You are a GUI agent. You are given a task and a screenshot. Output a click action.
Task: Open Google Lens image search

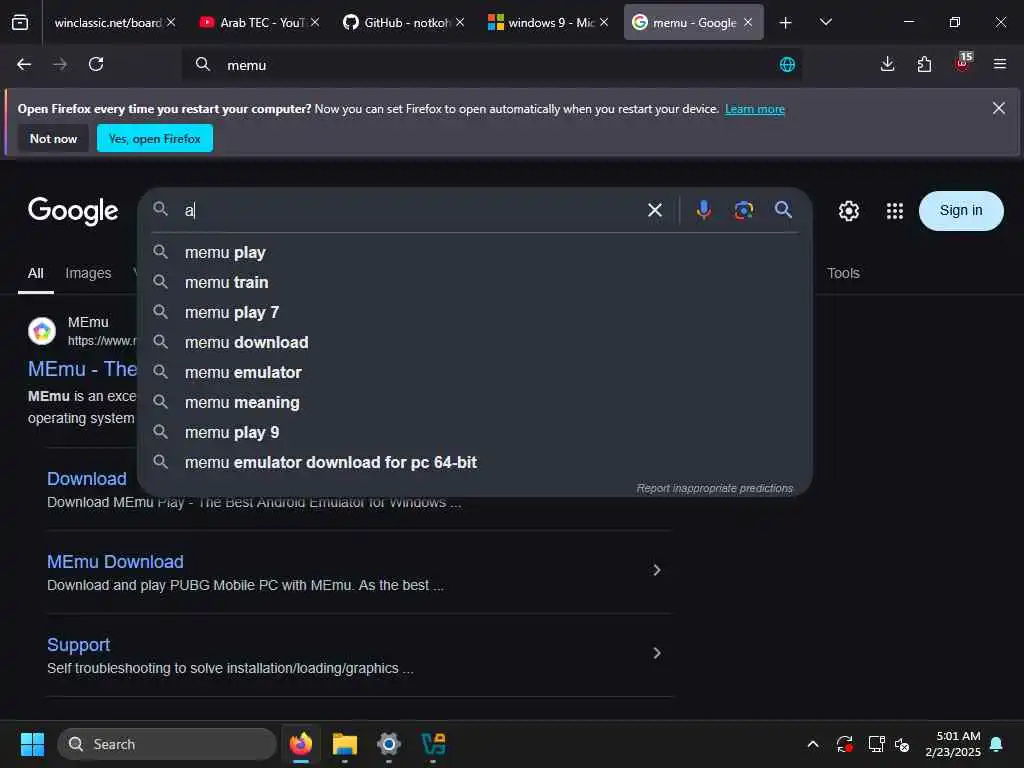(743, 210)
